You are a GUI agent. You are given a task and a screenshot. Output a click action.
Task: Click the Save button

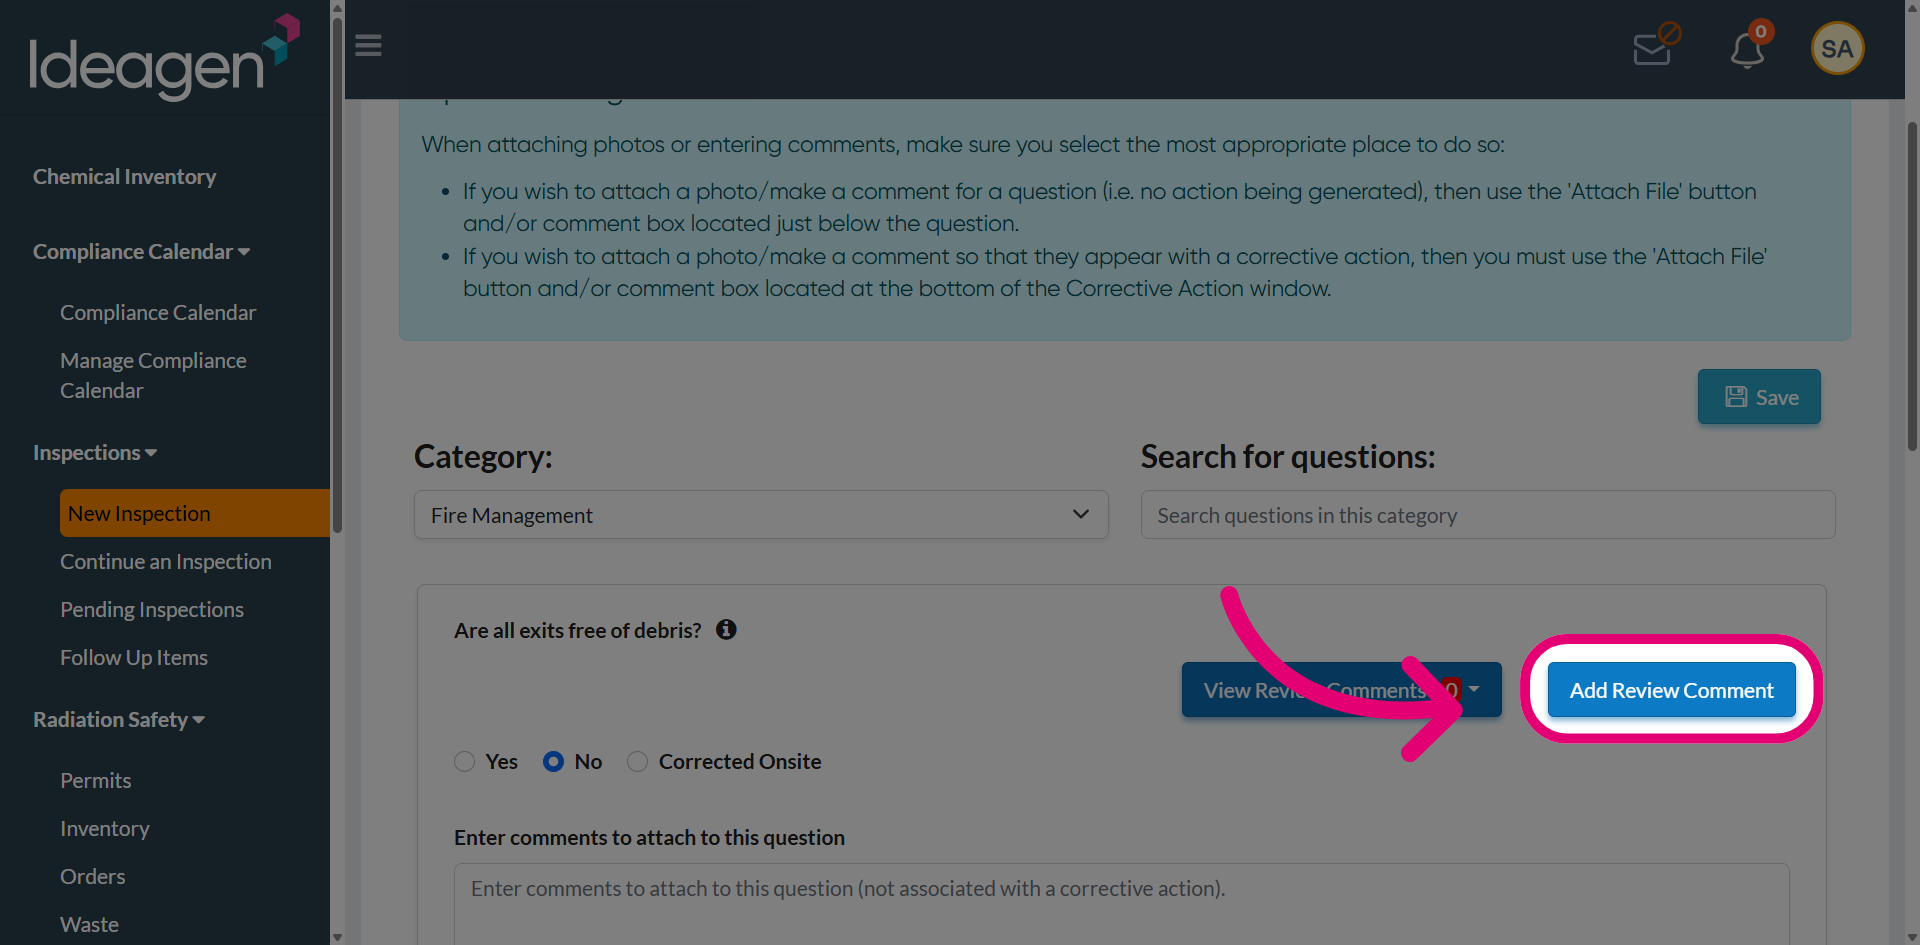(1759, 397)
